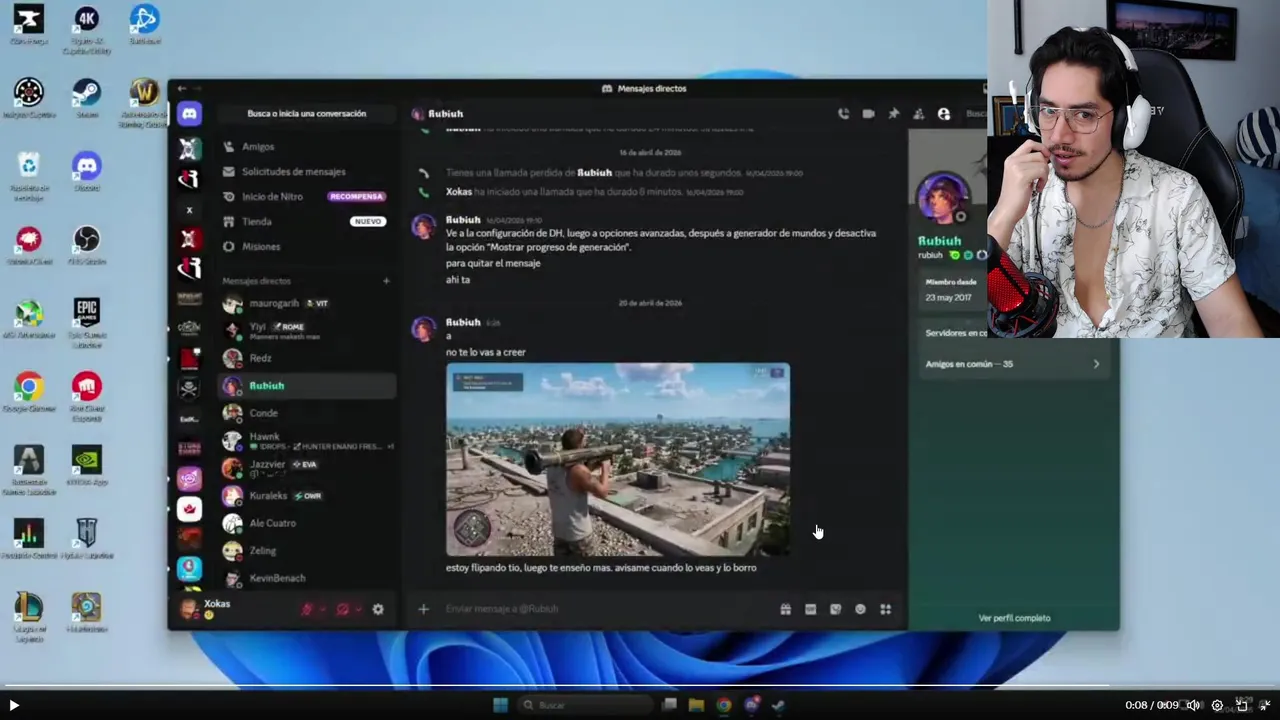Start a video call with Rubiuh

(x=868, y=114)
